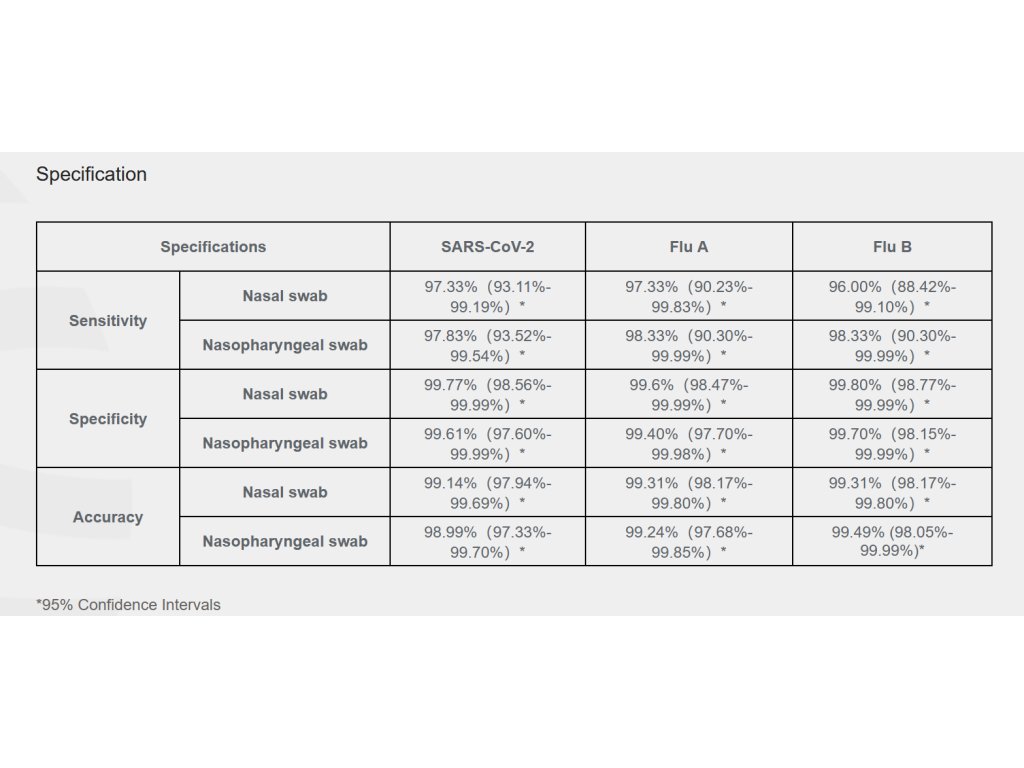Click the 99.77% SARS-CoV-2 specificity cell
The height and width of the screenshot is (768, 1024).
click(487, 394)
